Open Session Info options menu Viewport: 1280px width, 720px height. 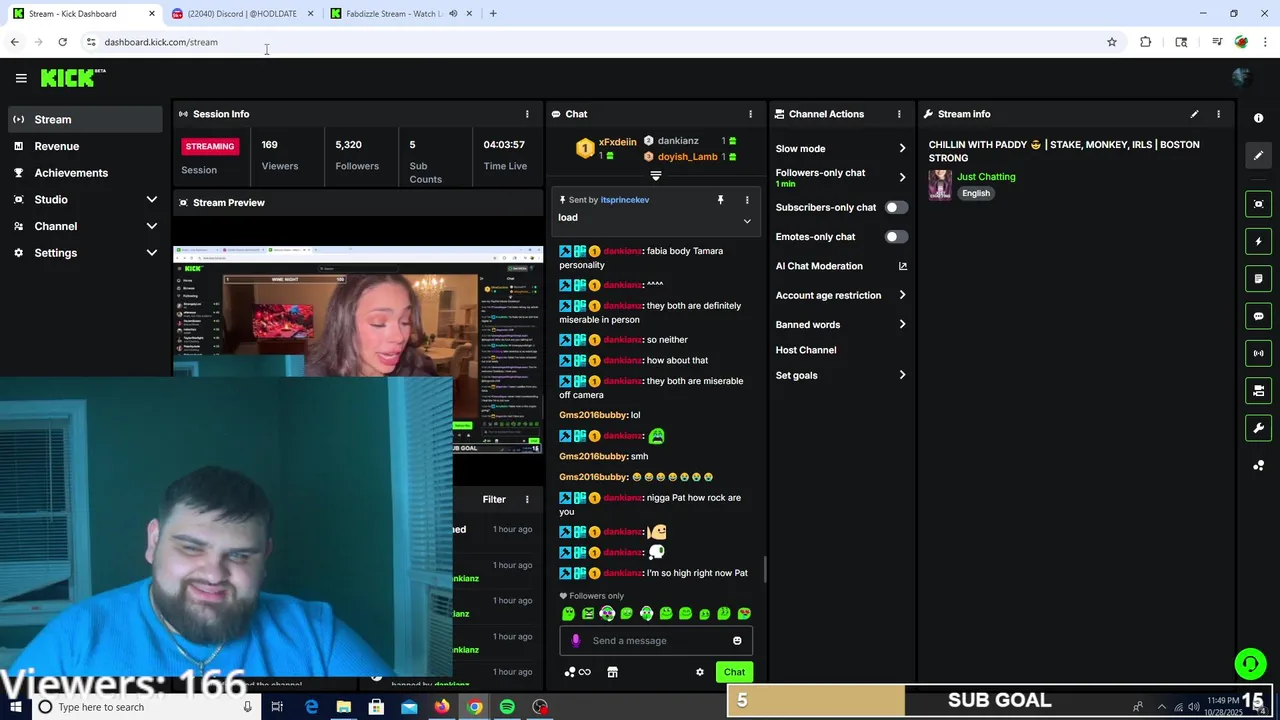527,114
